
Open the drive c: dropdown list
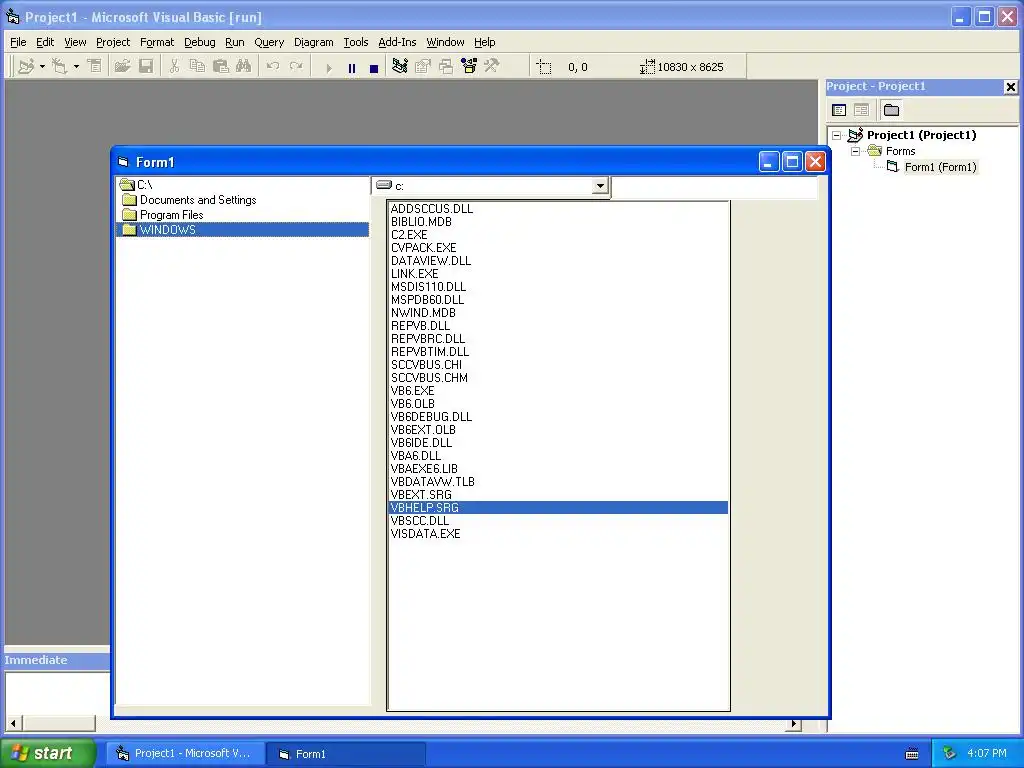pyautogui.click(x=600, y=186)
